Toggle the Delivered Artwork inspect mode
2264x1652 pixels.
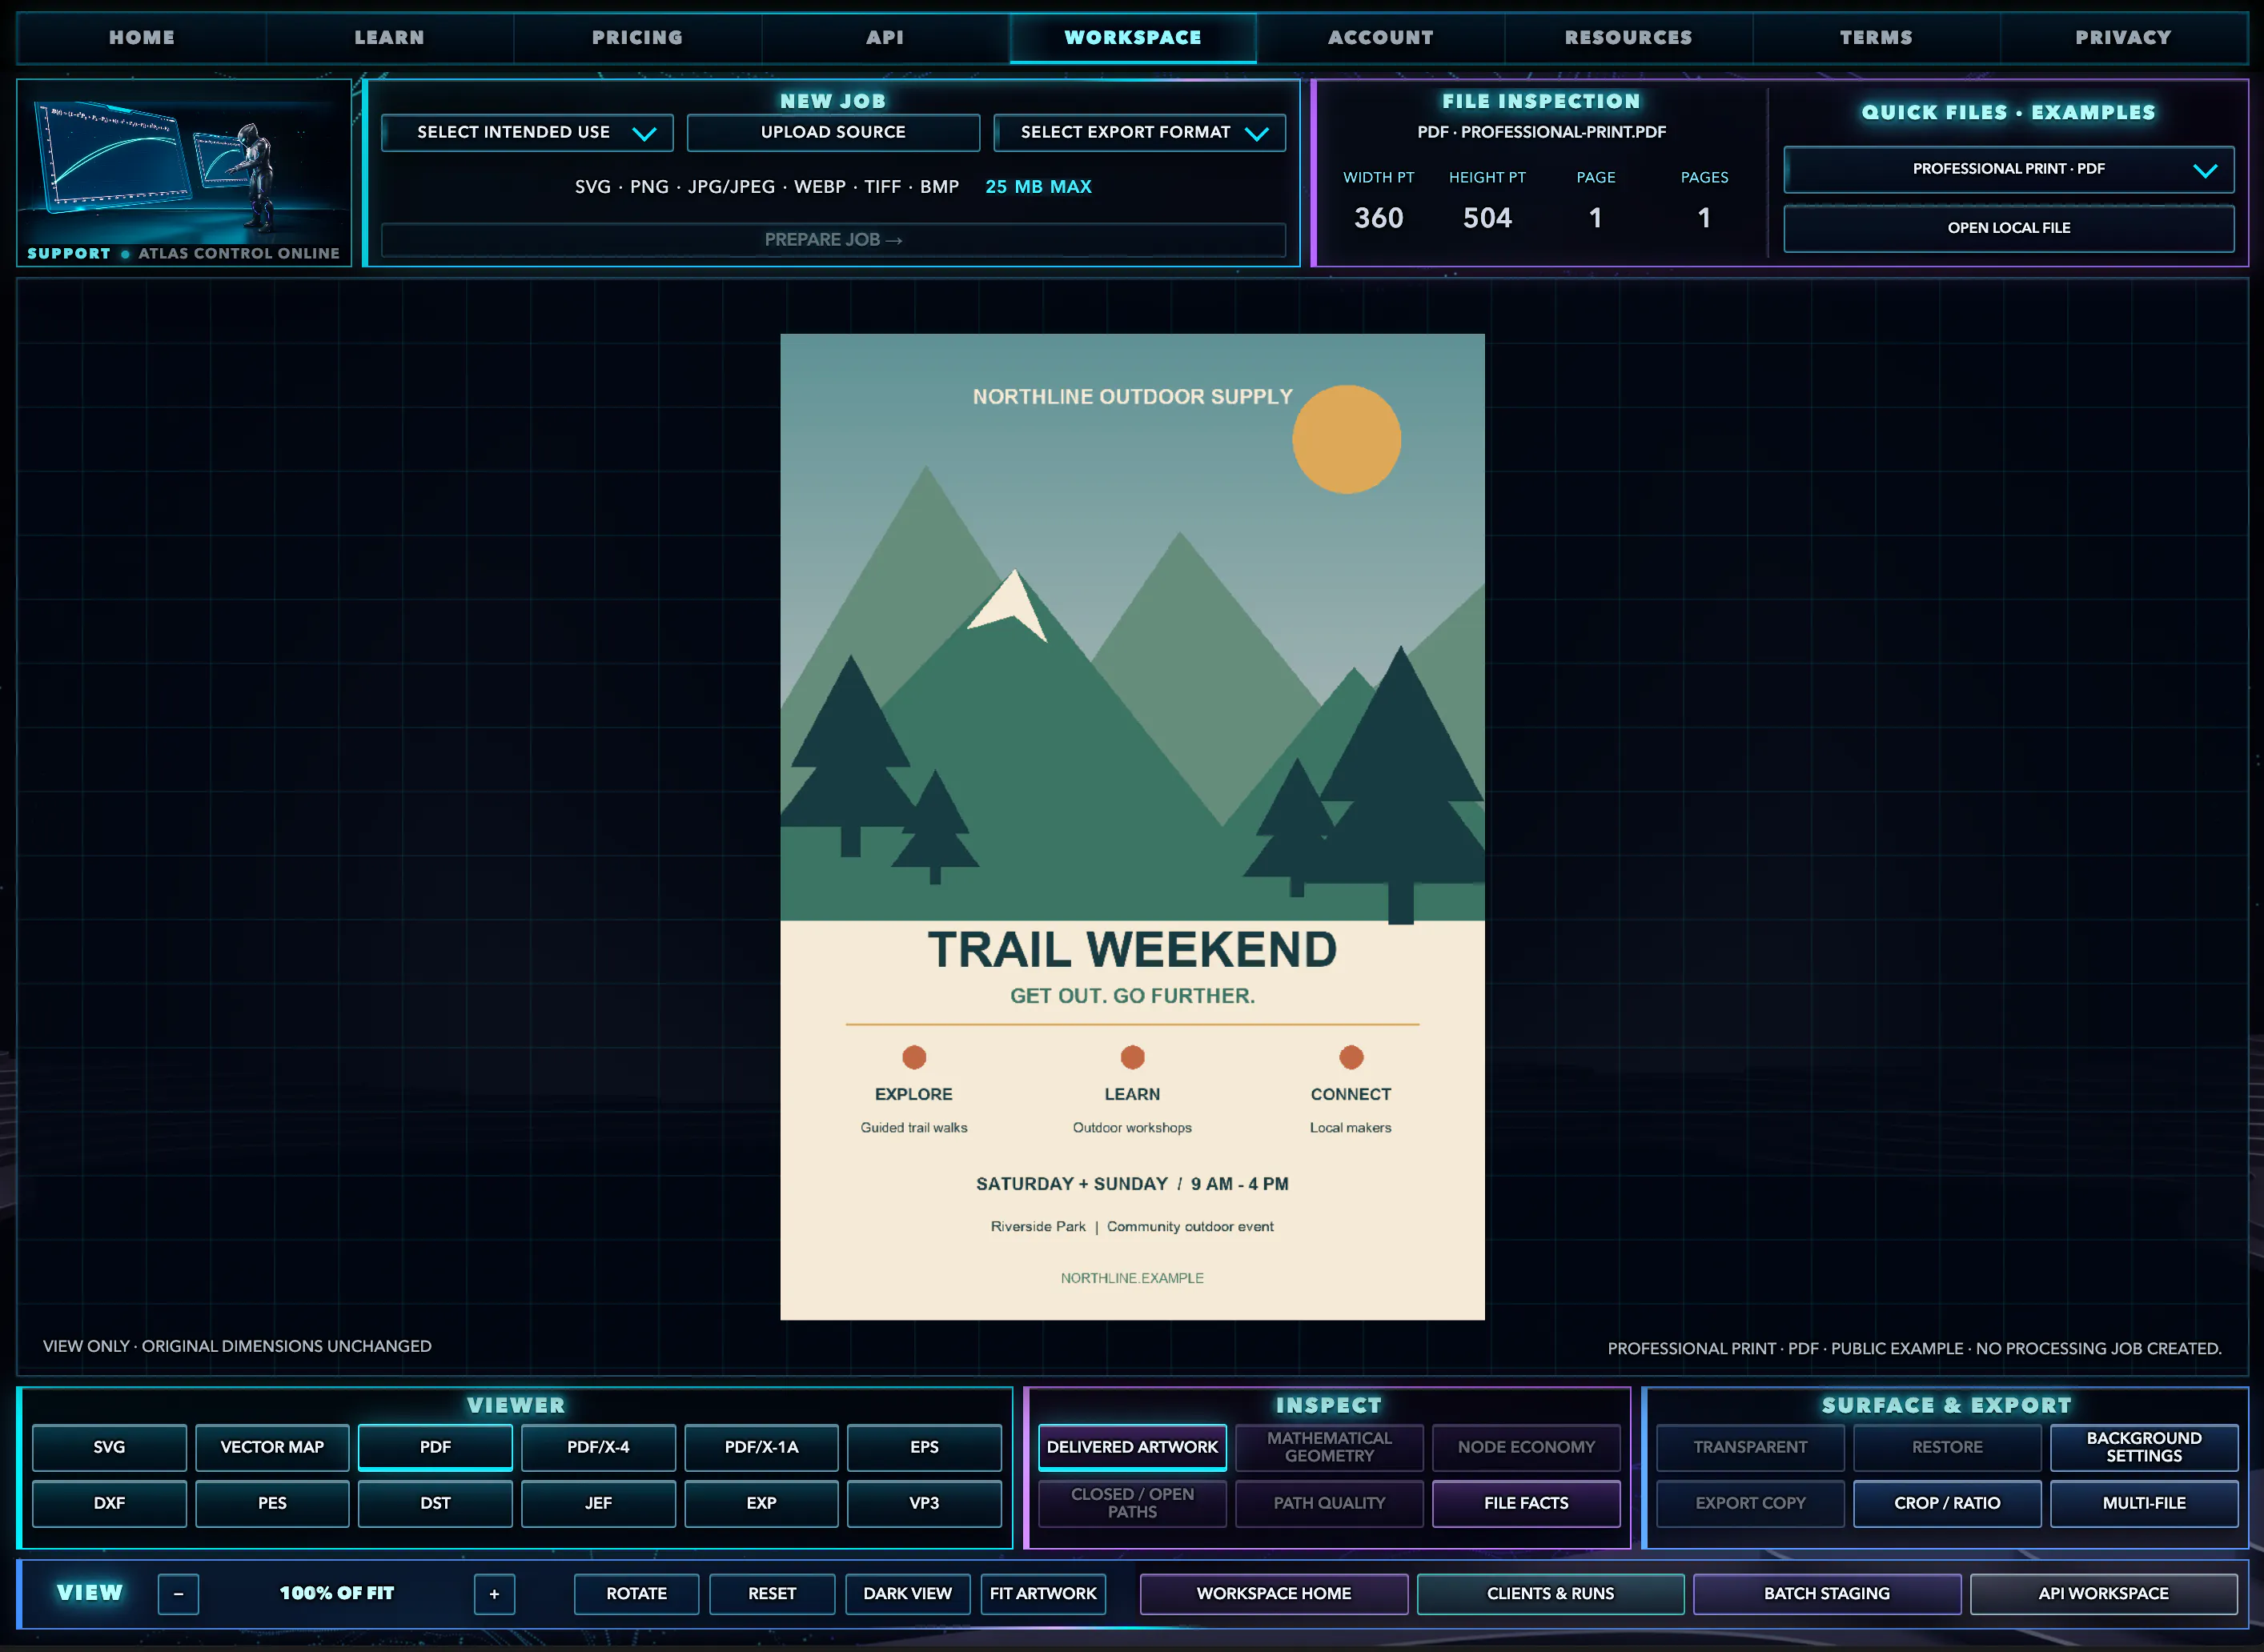pyautogui.click(x=1132, y=1447)
